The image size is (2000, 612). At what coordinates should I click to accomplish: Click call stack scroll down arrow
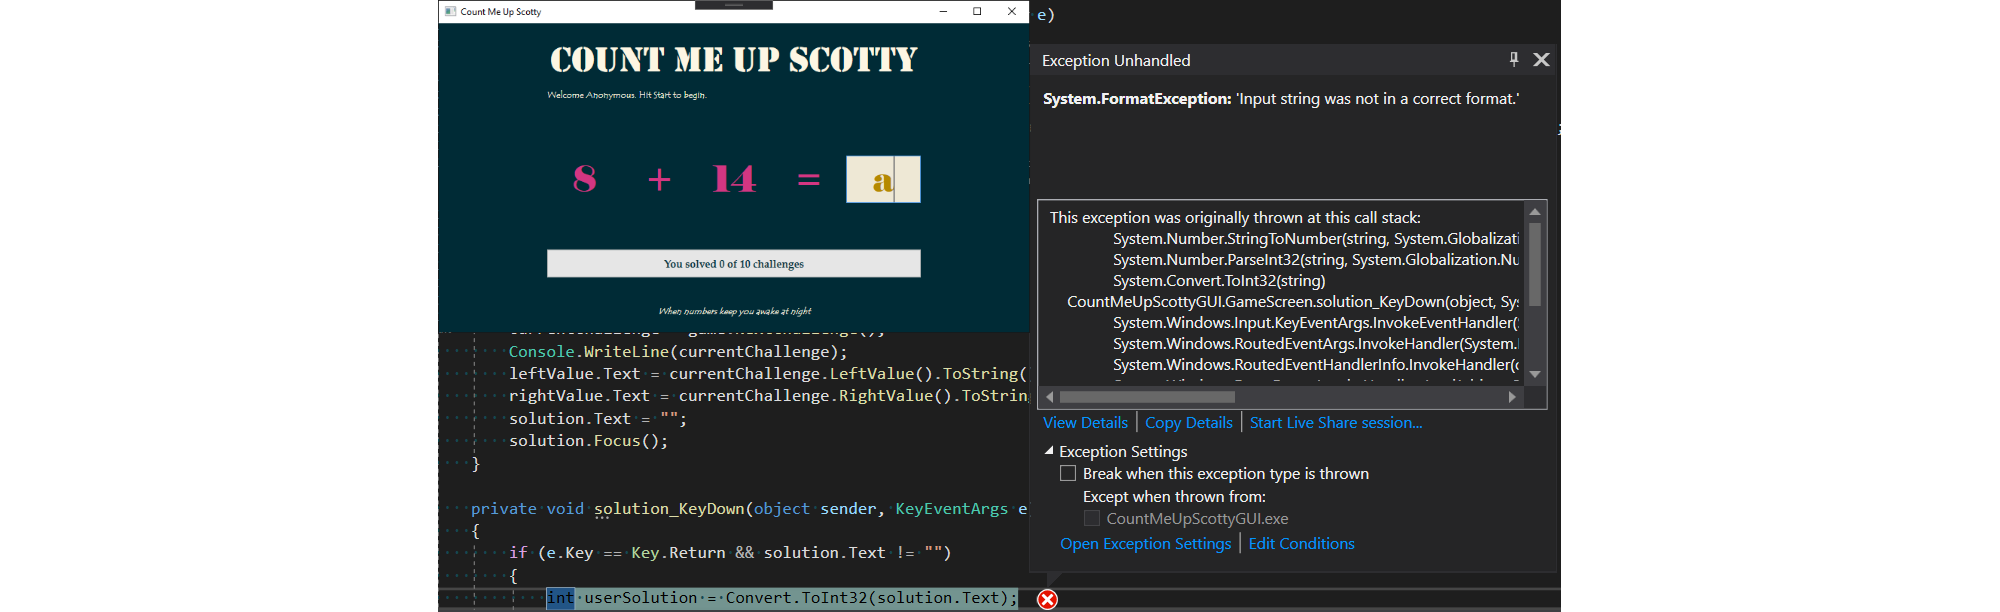pos(1535,374)
